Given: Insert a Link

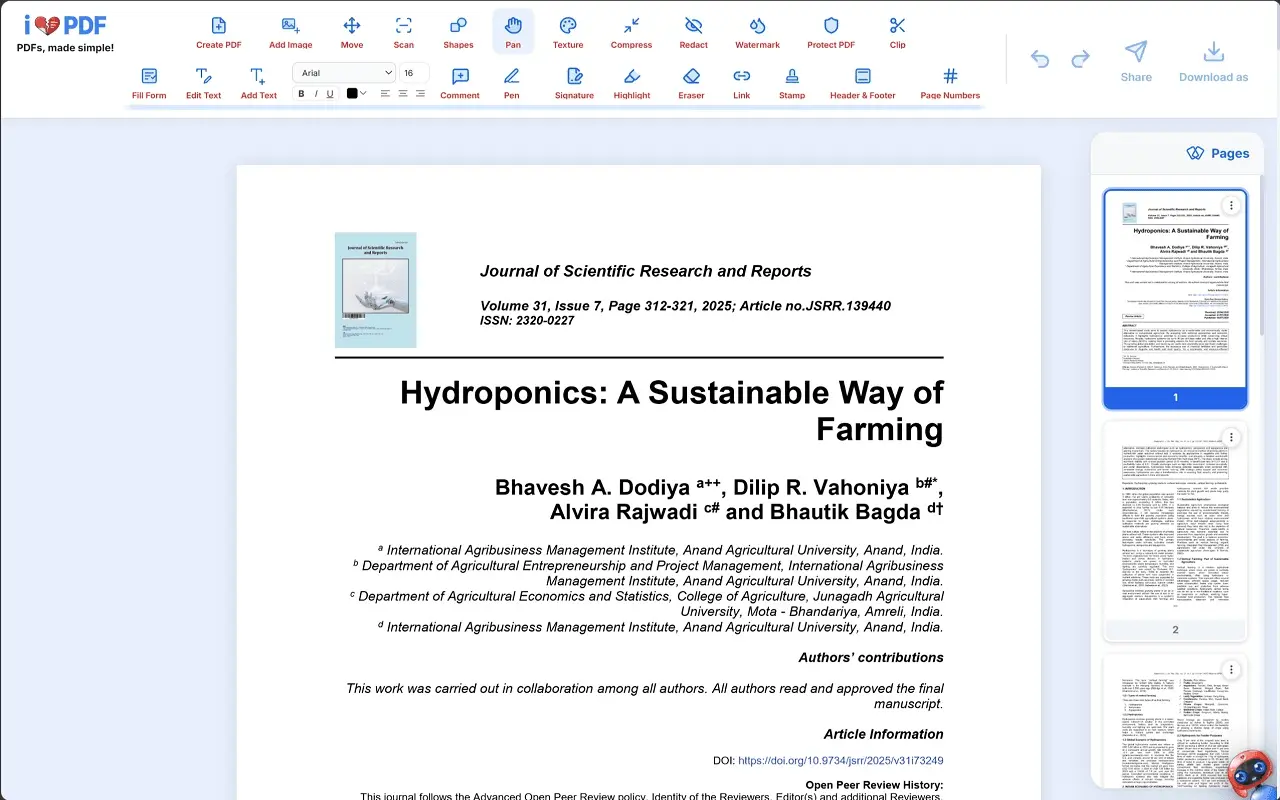Looking at the screenshot, I should [741, 83].
